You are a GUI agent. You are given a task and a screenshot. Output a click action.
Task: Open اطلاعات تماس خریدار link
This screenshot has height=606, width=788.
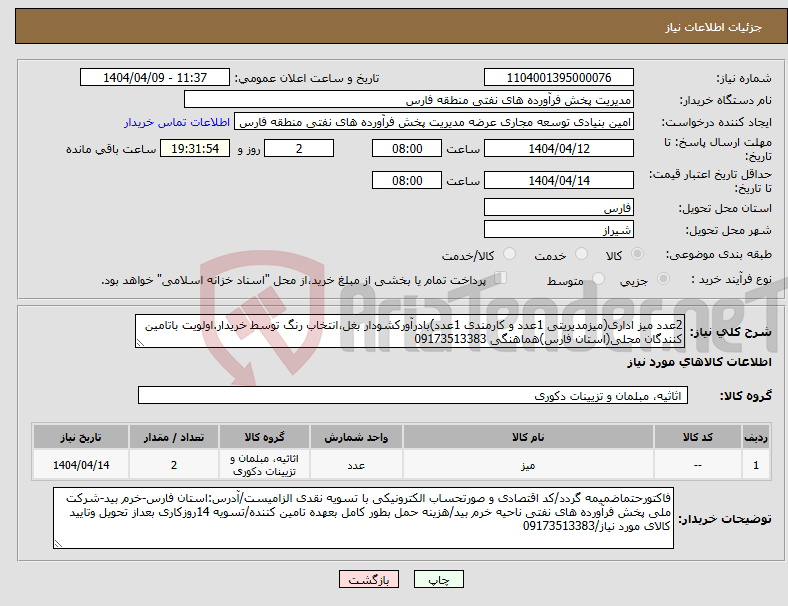tap(177, 122)
